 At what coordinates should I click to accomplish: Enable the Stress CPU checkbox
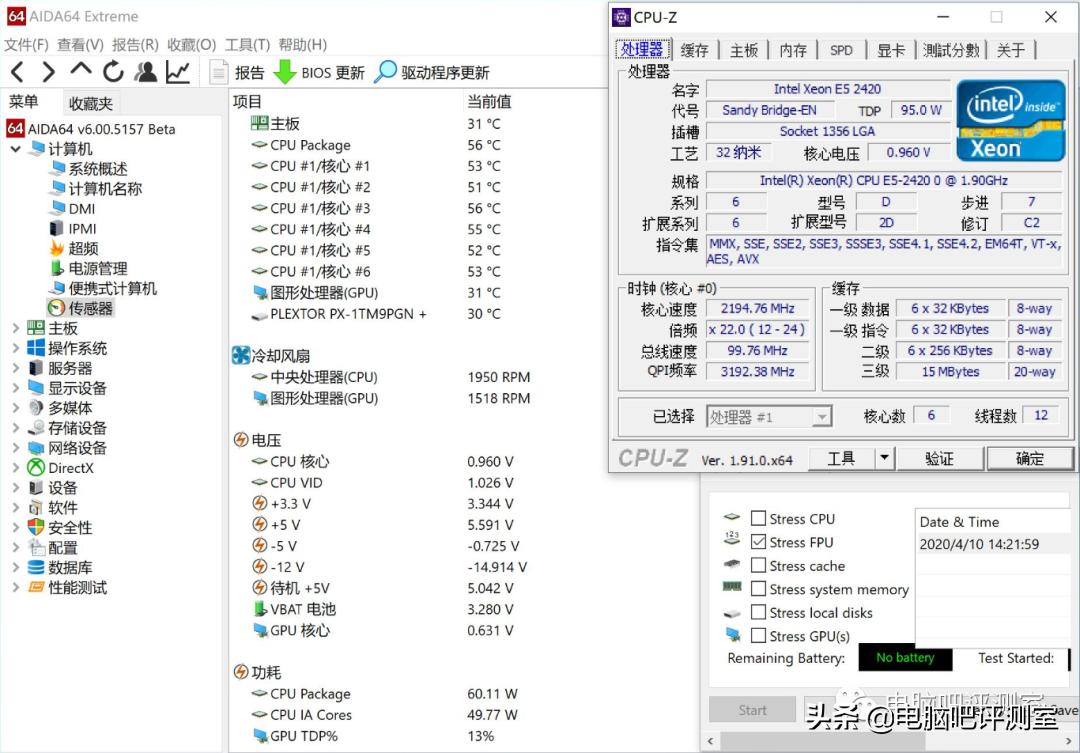point(759,518)
